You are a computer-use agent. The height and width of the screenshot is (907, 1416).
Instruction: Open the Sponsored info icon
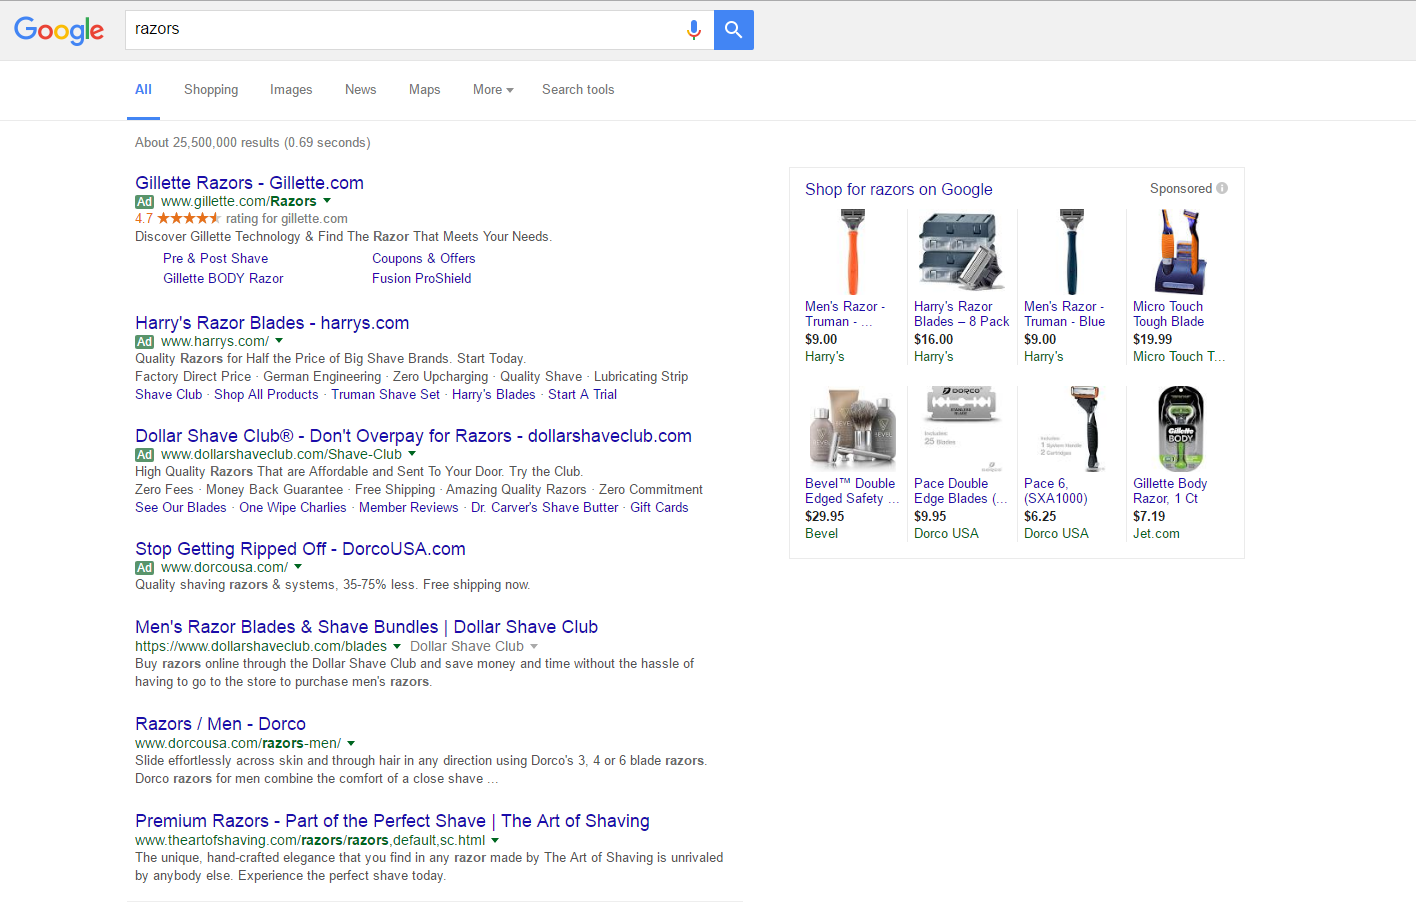[x=1222, y=188]
